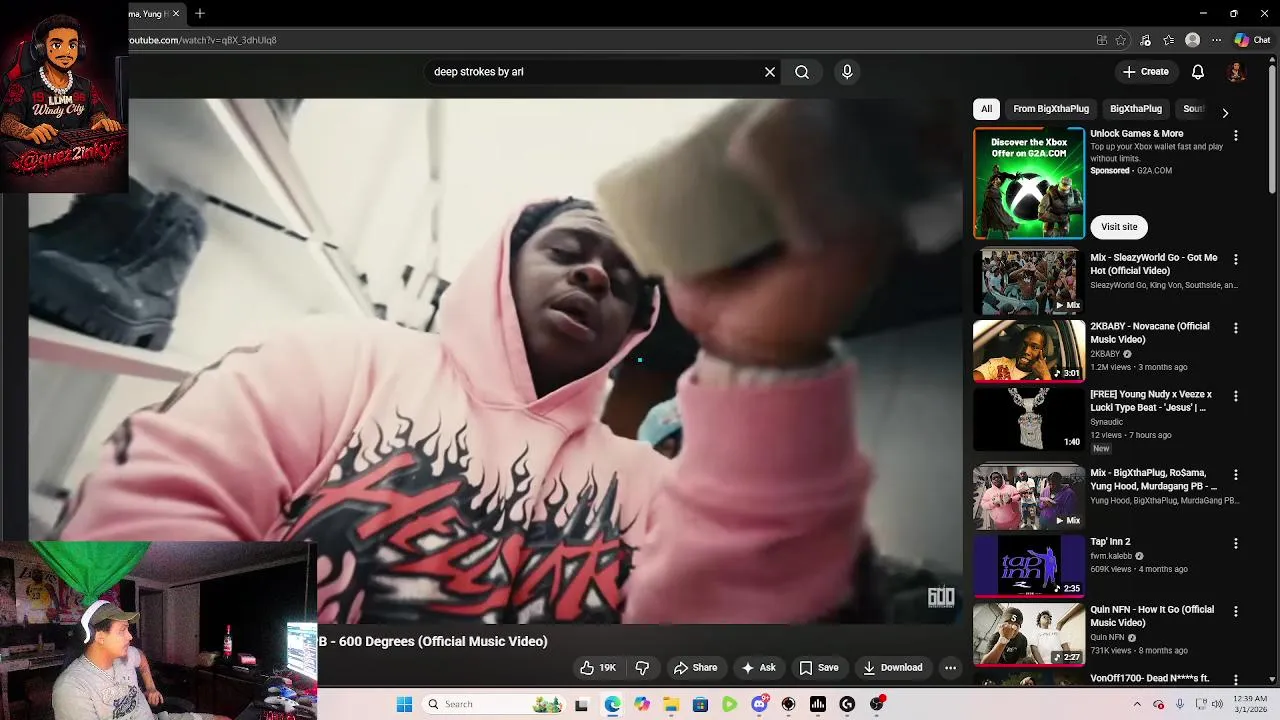Open Logitech G HUB from taskbar
This screenshot has width=1280, height=720.
point(847,704)
